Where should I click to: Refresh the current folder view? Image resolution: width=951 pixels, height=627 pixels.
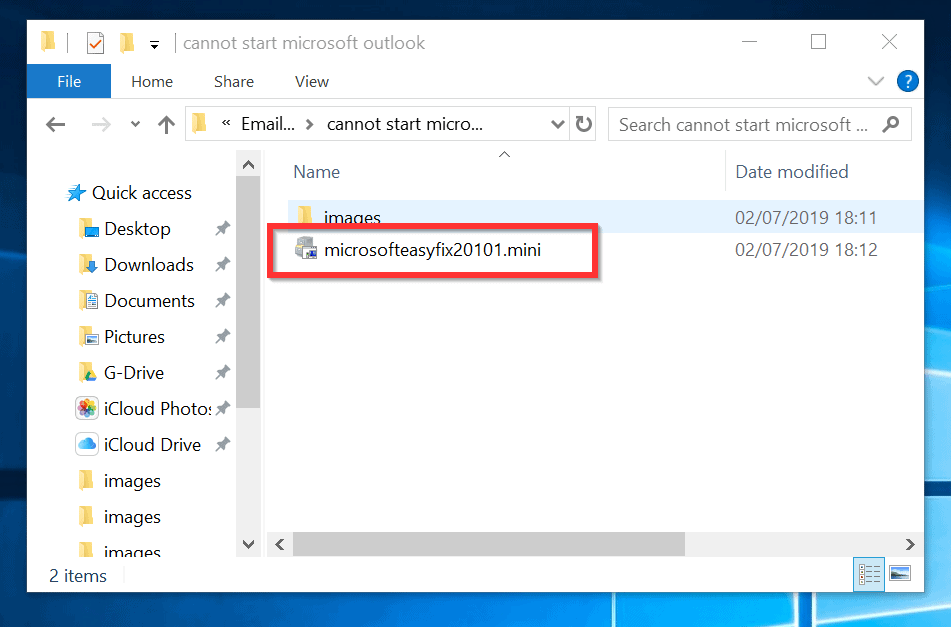click(x=584, y=125)
